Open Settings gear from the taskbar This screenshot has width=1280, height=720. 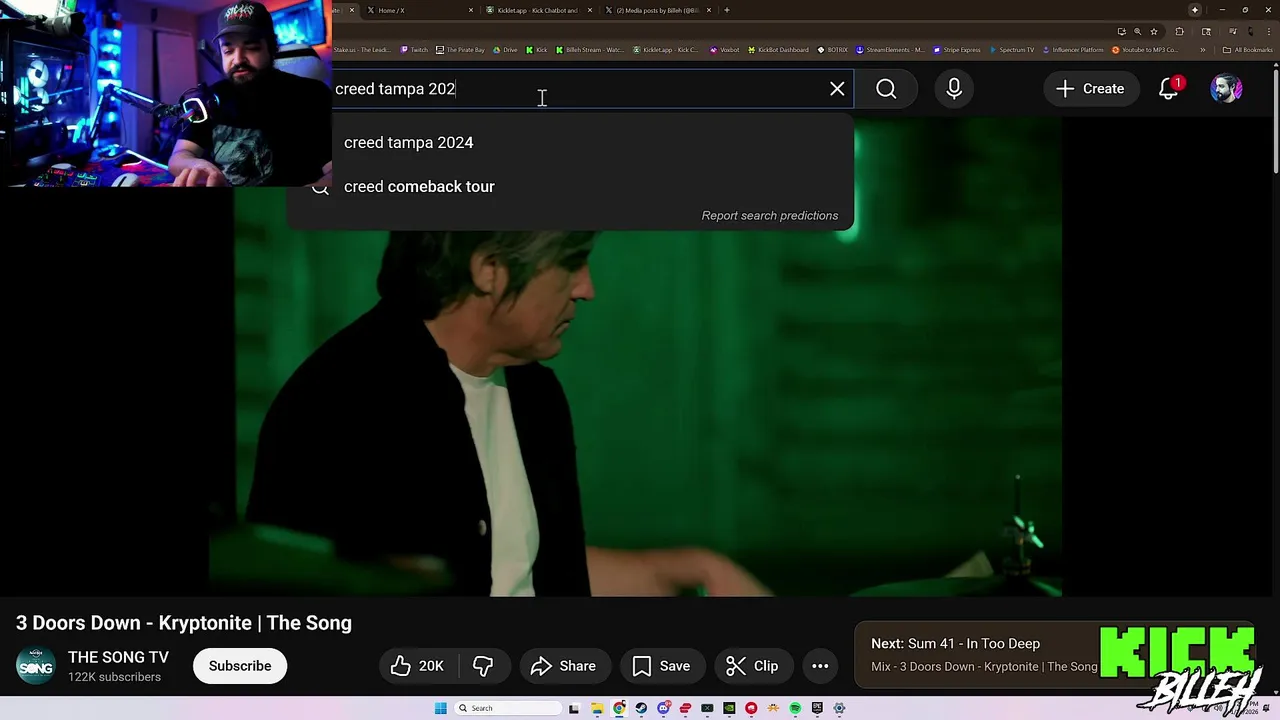(839, 708)
